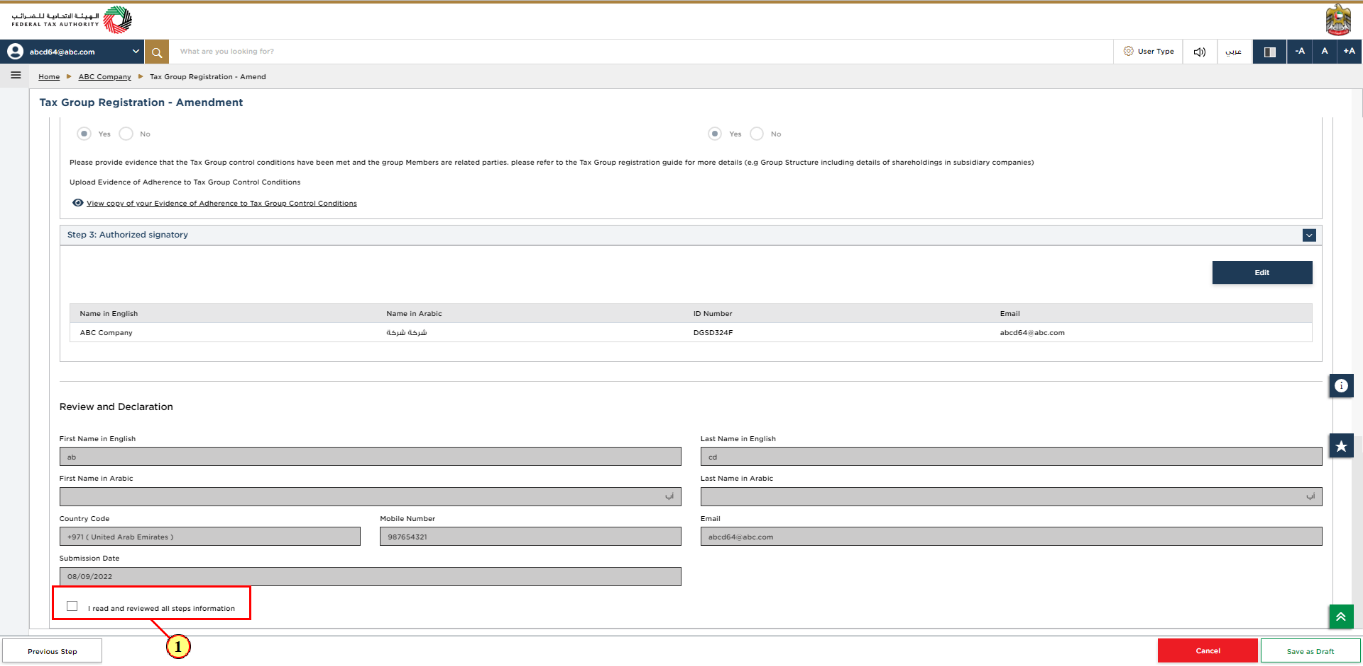The image size is (1363, 666).
Task: Click the audio speaker icon
Action: point(1200,51)
